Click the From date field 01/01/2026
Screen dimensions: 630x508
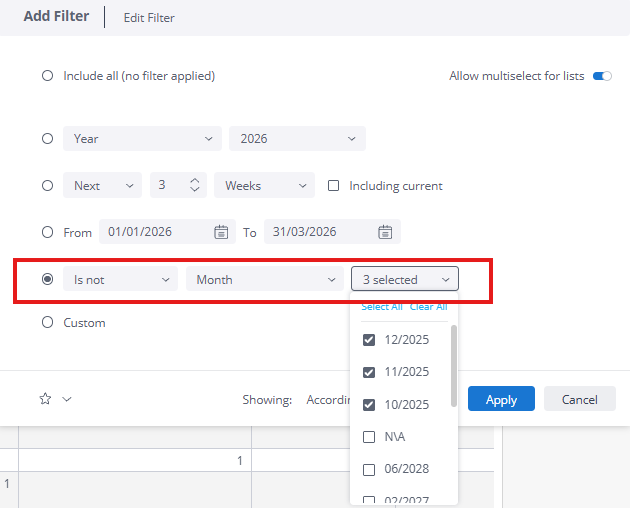pyautogui.click(x=155, y=232)
